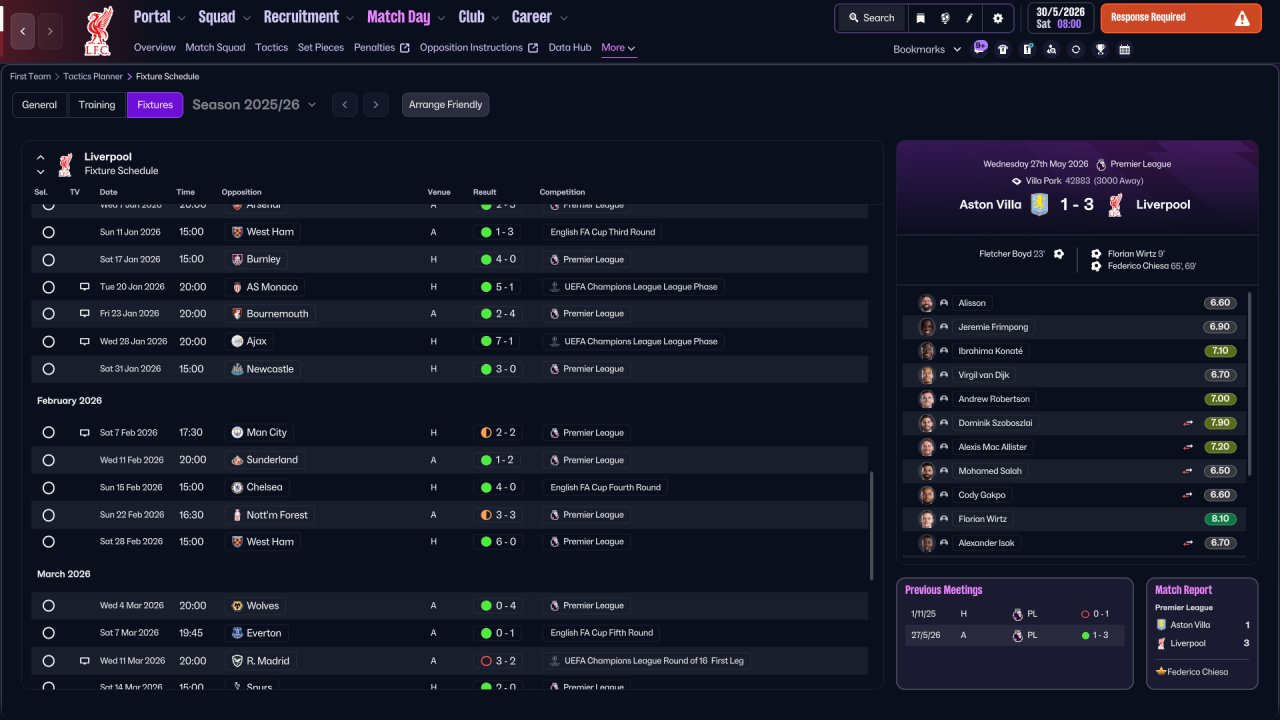Click the bookmark flag icon beside Search
The width and height of the screenshot is (1280, 720).
[920, 18]
